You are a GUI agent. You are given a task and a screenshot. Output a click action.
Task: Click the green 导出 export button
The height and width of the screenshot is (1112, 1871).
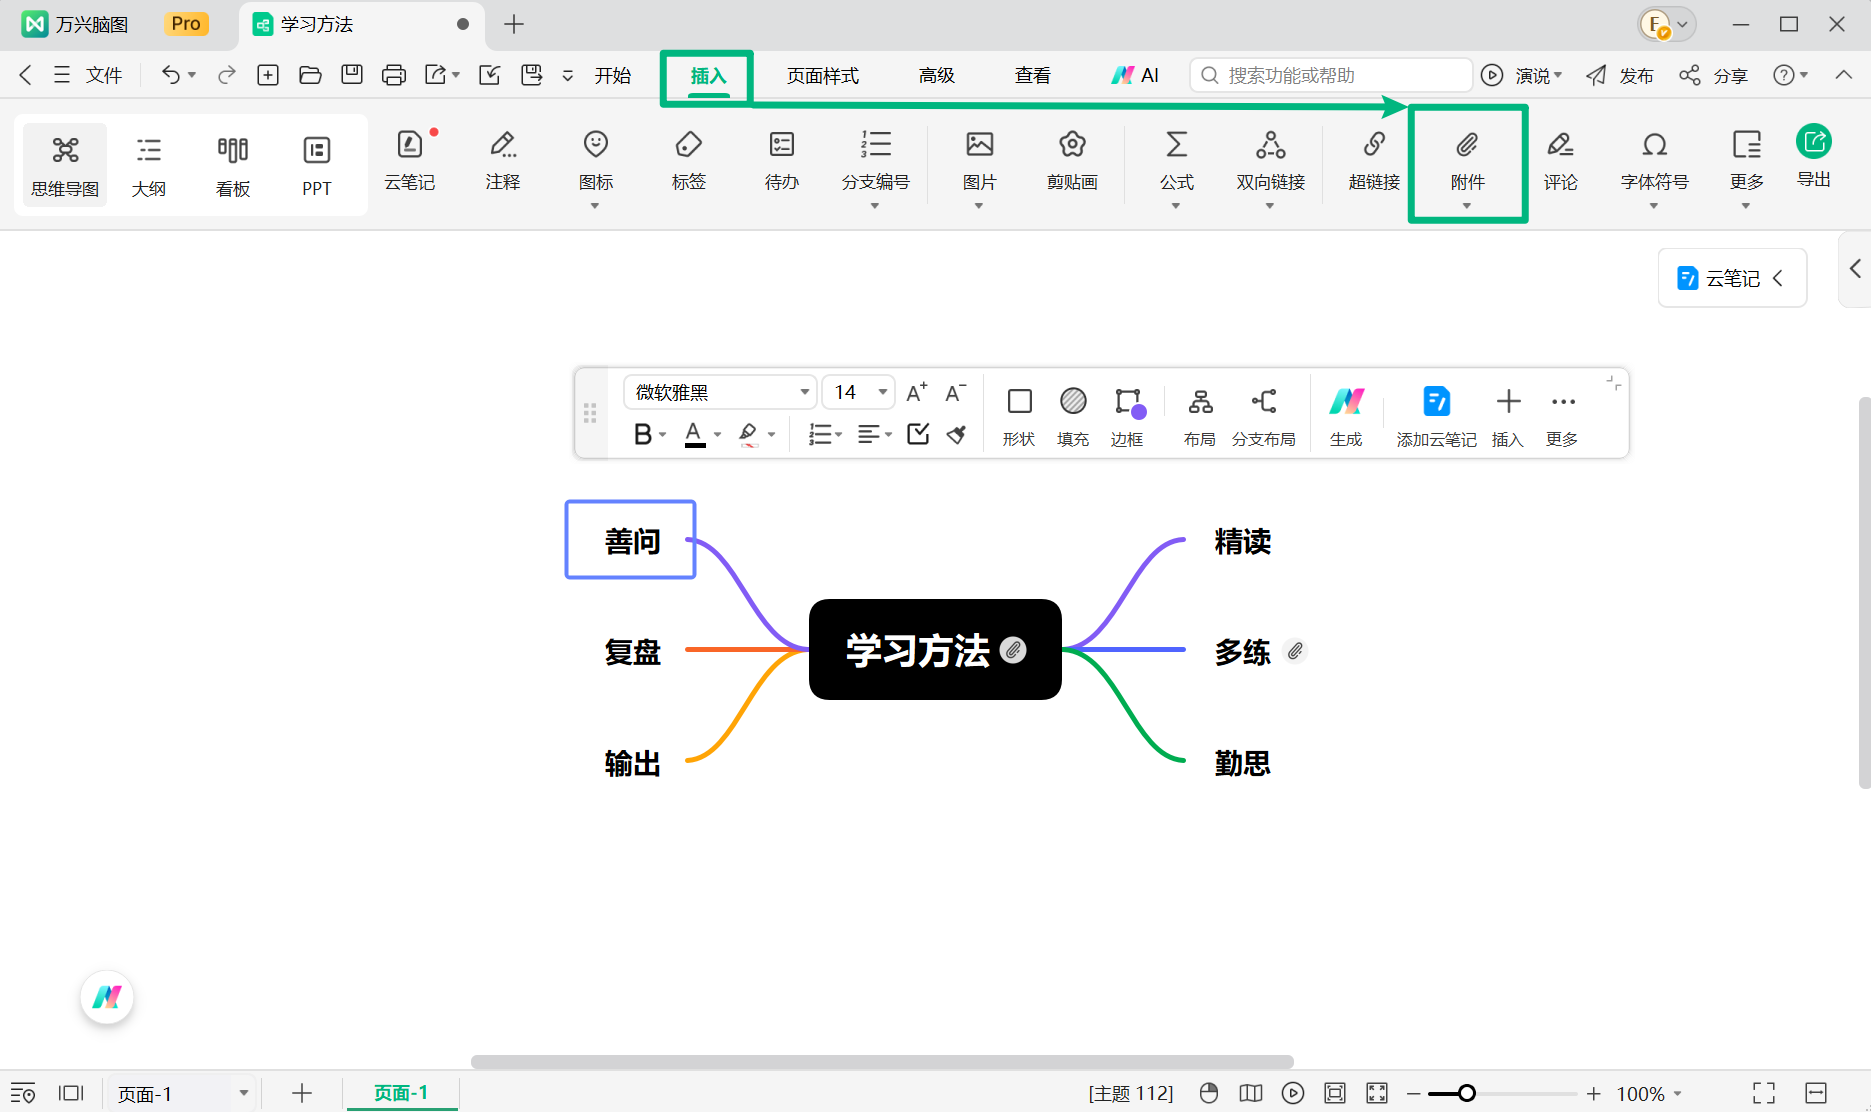[x=1814, y=156]
